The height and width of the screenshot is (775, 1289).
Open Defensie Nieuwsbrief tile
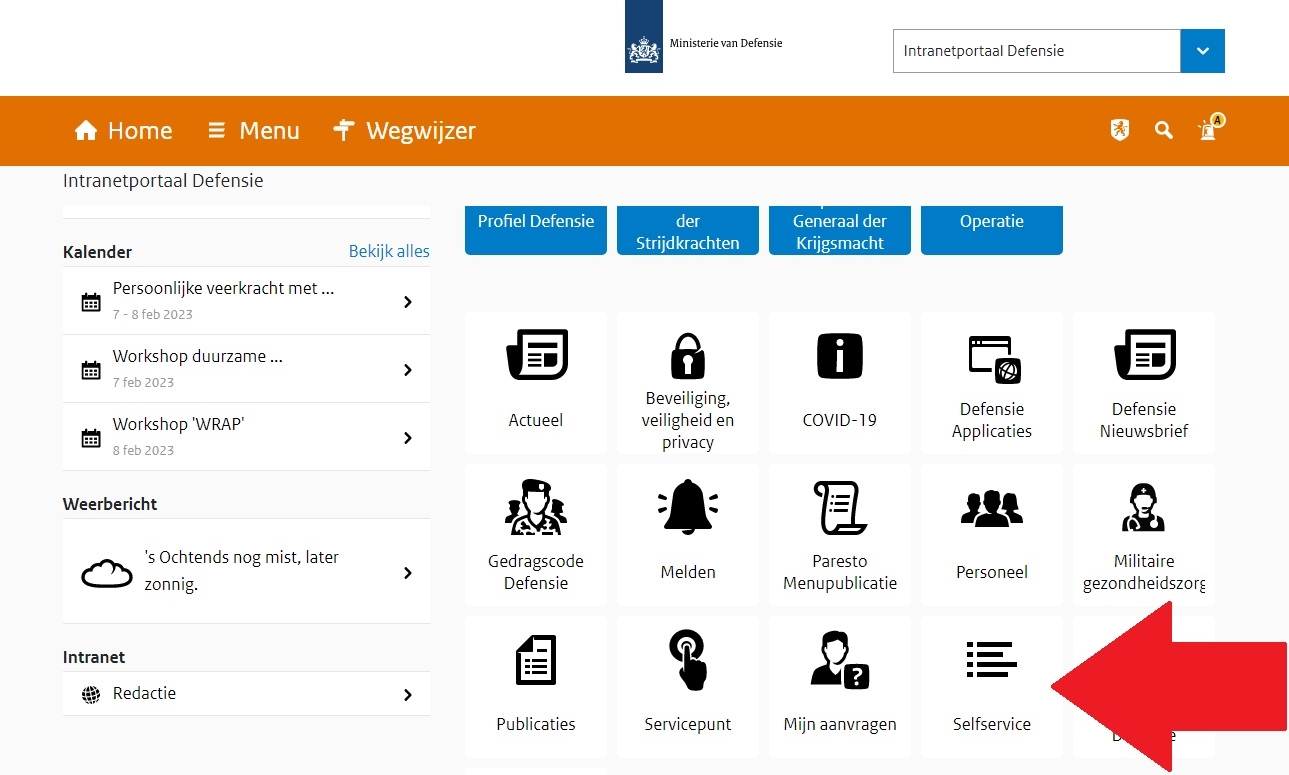pyautogui.click(x=1144, y=382)
